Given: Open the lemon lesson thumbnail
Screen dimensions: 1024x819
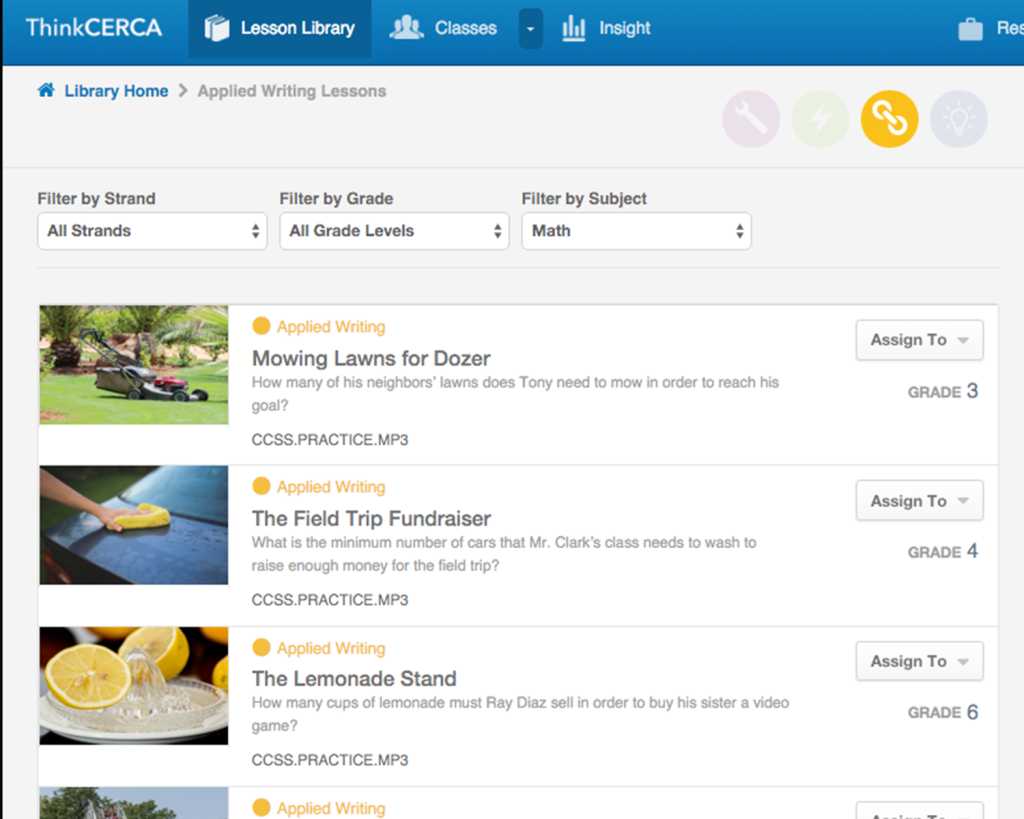Looking at the screenshot, I should tap(134, 686).
